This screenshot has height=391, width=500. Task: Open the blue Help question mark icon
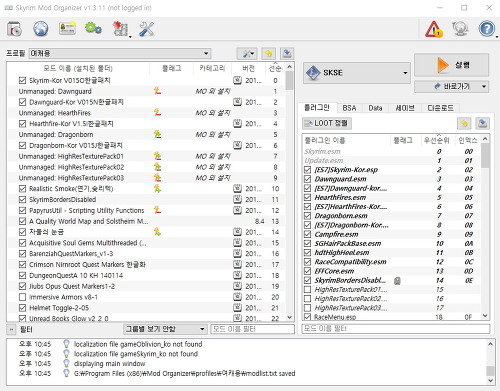[487, 29]
